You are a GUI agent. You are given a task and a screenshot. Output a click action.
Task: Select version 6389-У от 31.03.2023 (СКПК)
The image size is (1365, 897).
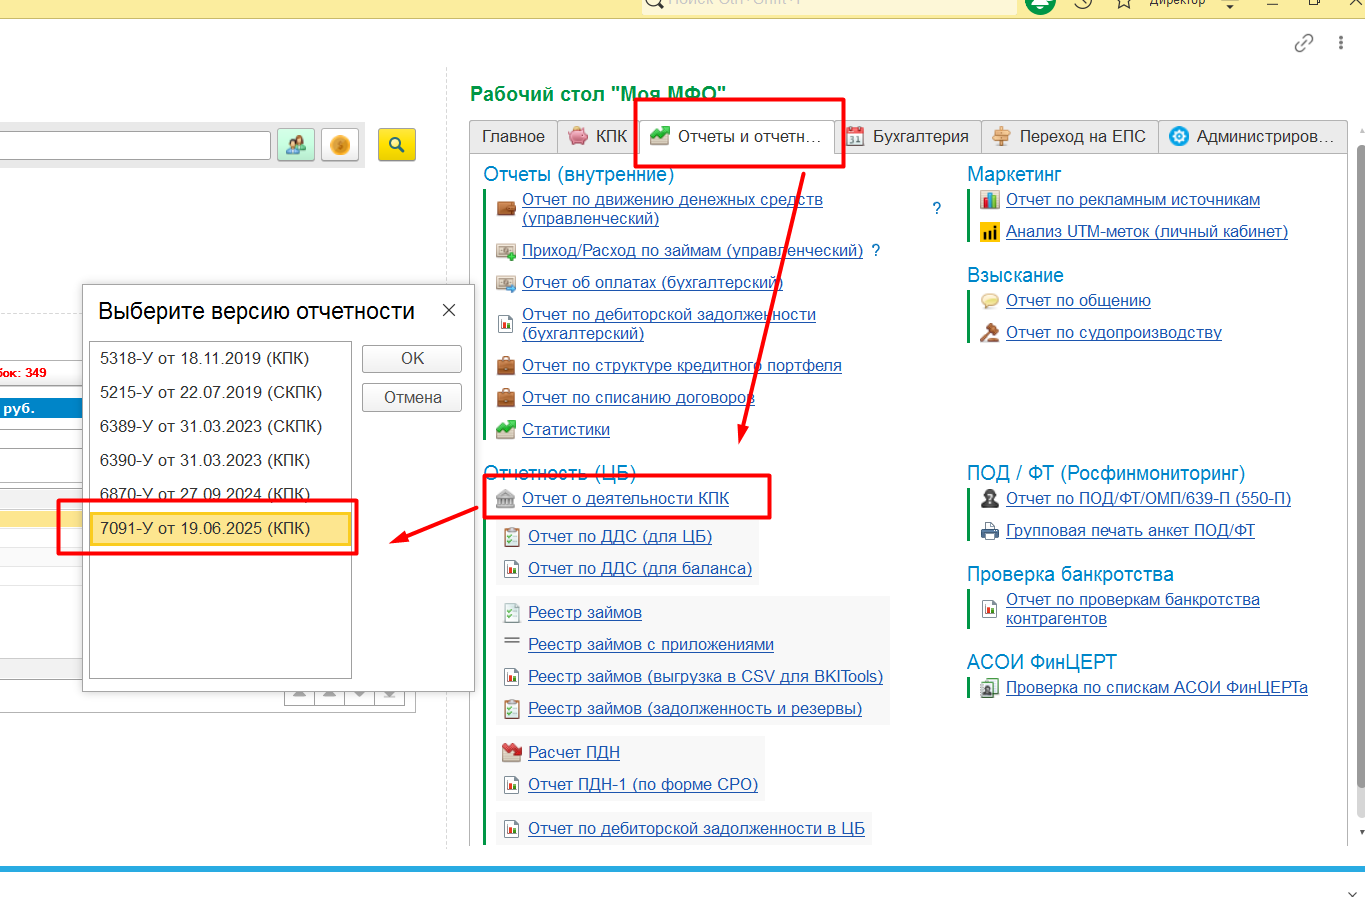220,427
